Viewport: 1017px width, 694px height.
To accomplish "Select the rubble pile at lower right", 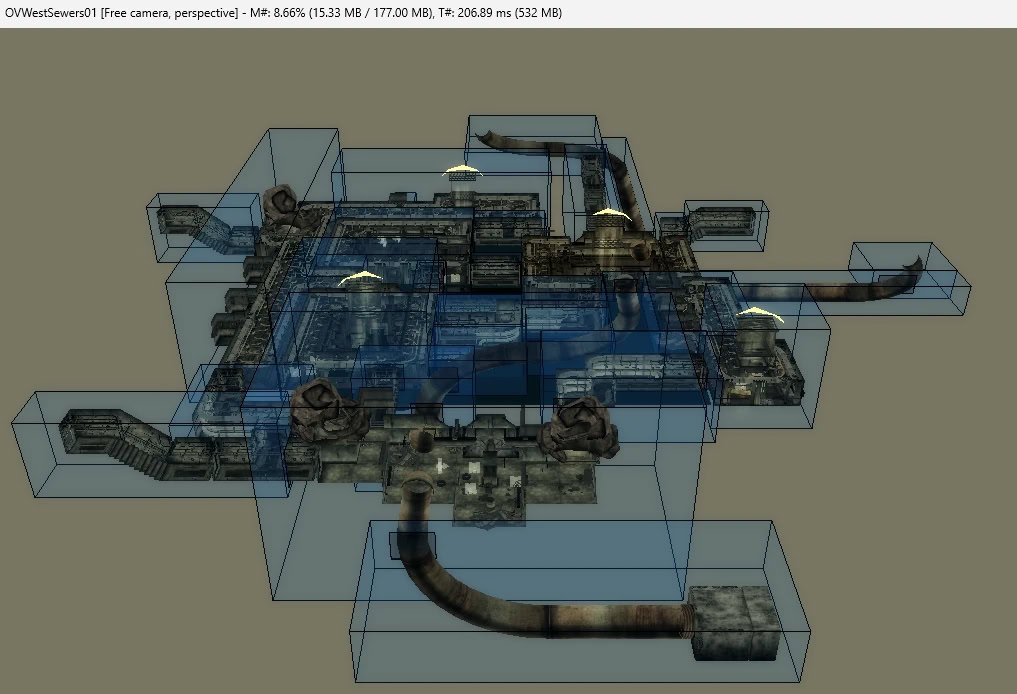I will click(x=583, y=422).
